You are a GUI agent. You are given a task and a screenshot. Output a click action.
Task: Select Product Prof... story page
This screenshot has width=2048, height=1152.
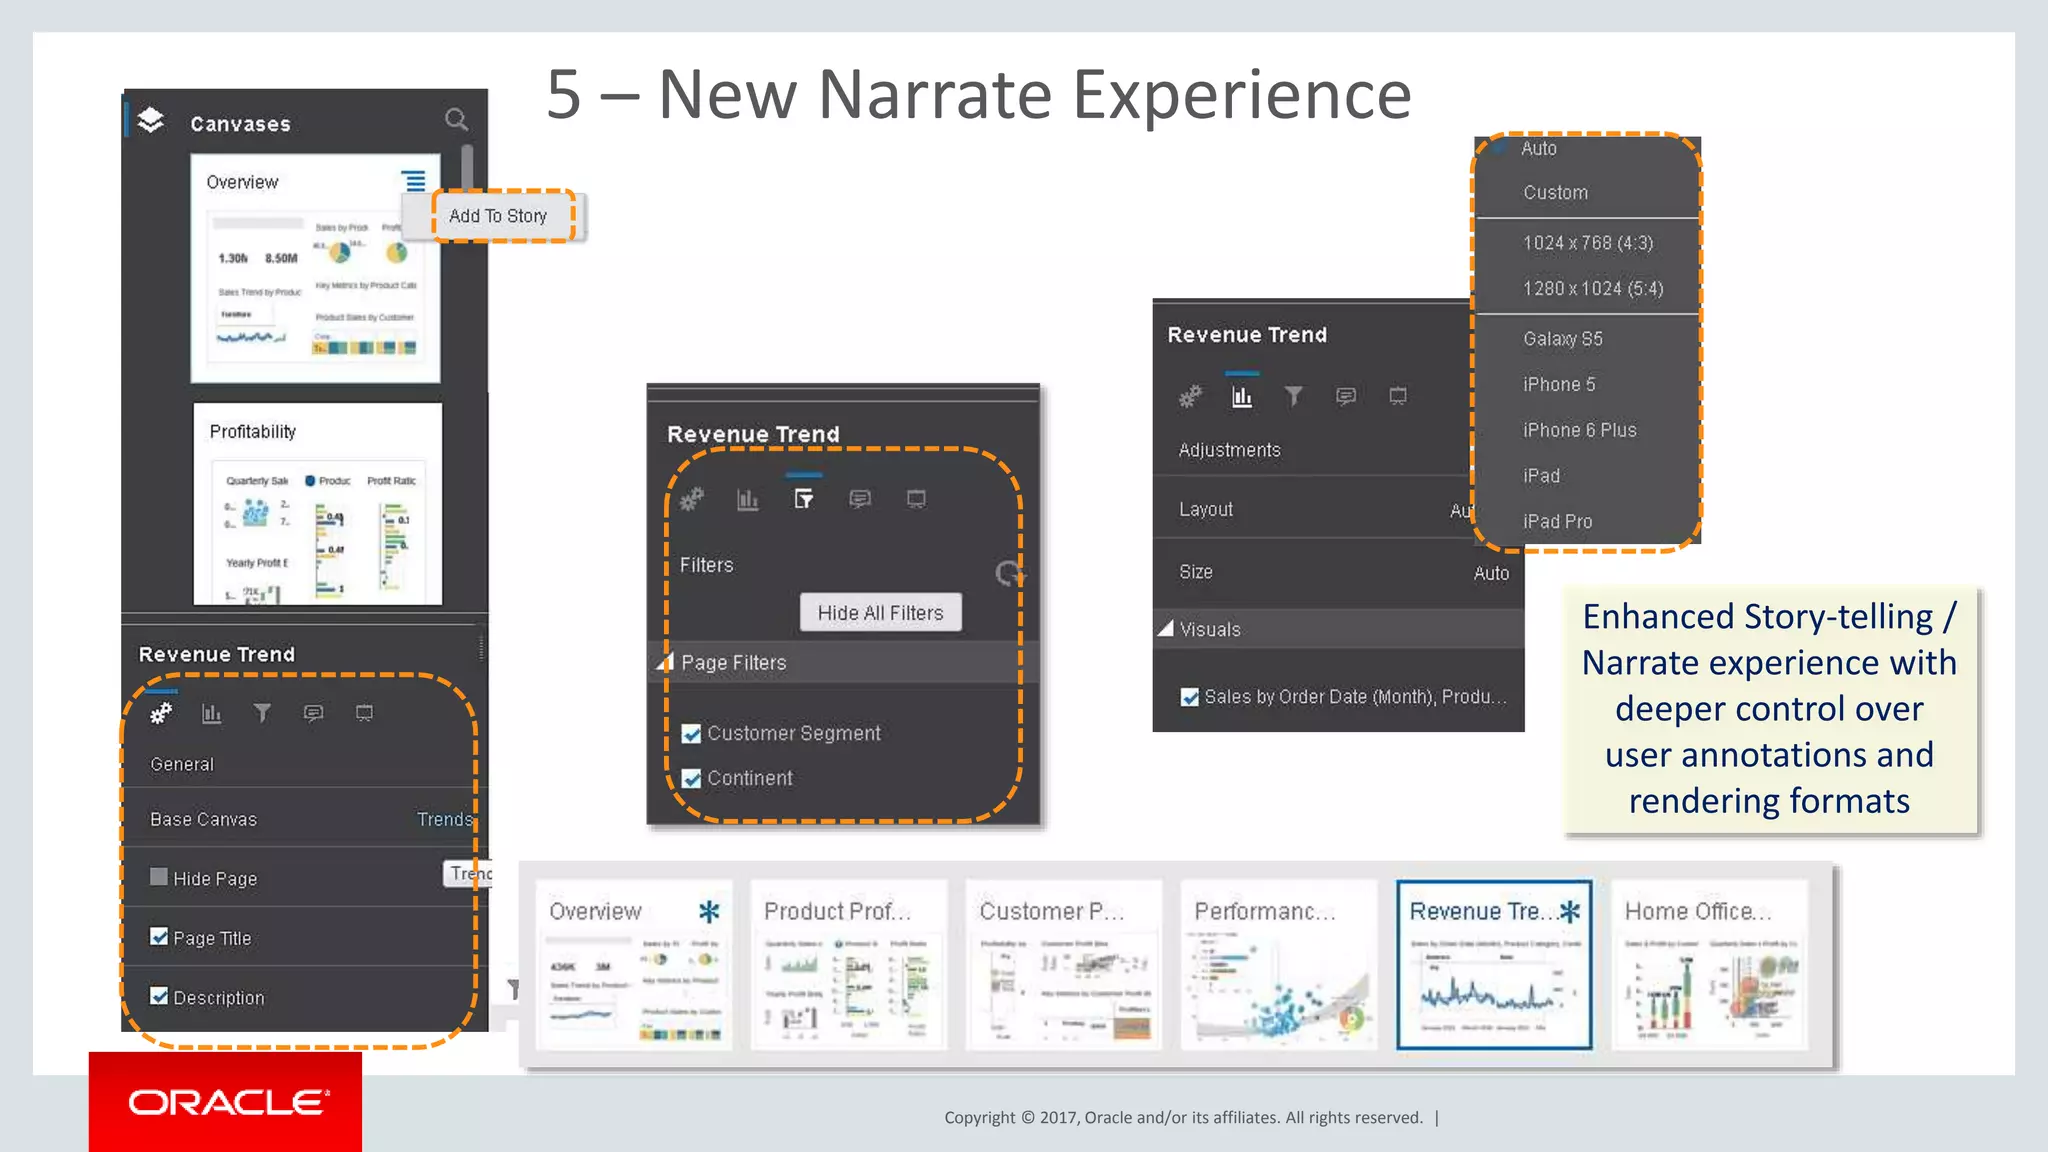pos(849,964)
